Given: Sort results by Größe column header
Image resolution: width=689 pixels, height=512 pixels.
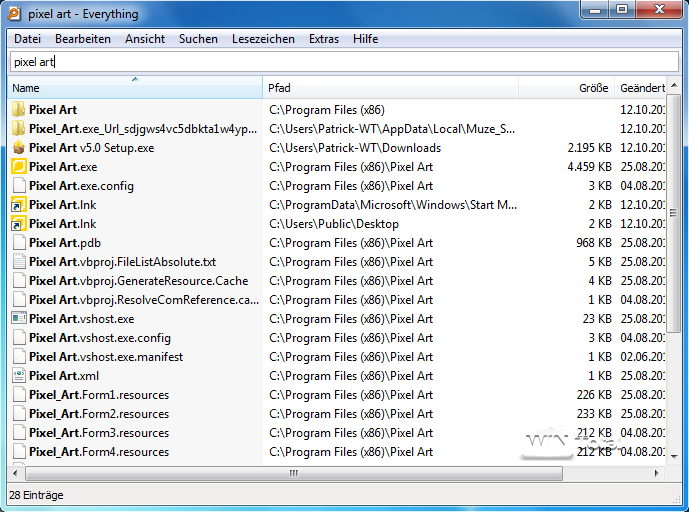Looking at the screenshot, I should click(x=566, y=88).
